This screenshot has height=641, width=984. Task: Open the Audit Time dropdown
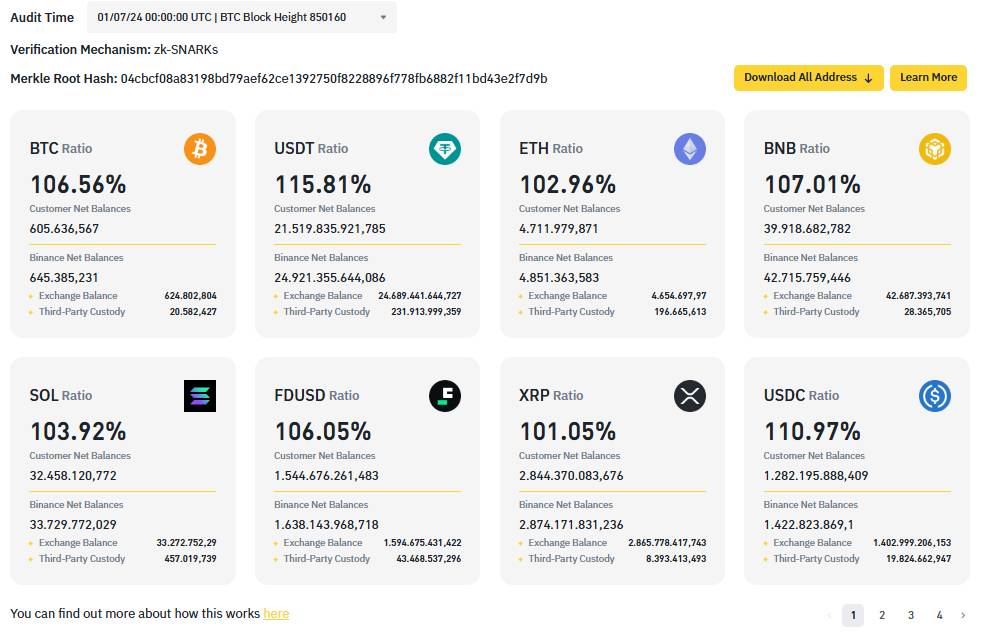(x=242, y=17)
